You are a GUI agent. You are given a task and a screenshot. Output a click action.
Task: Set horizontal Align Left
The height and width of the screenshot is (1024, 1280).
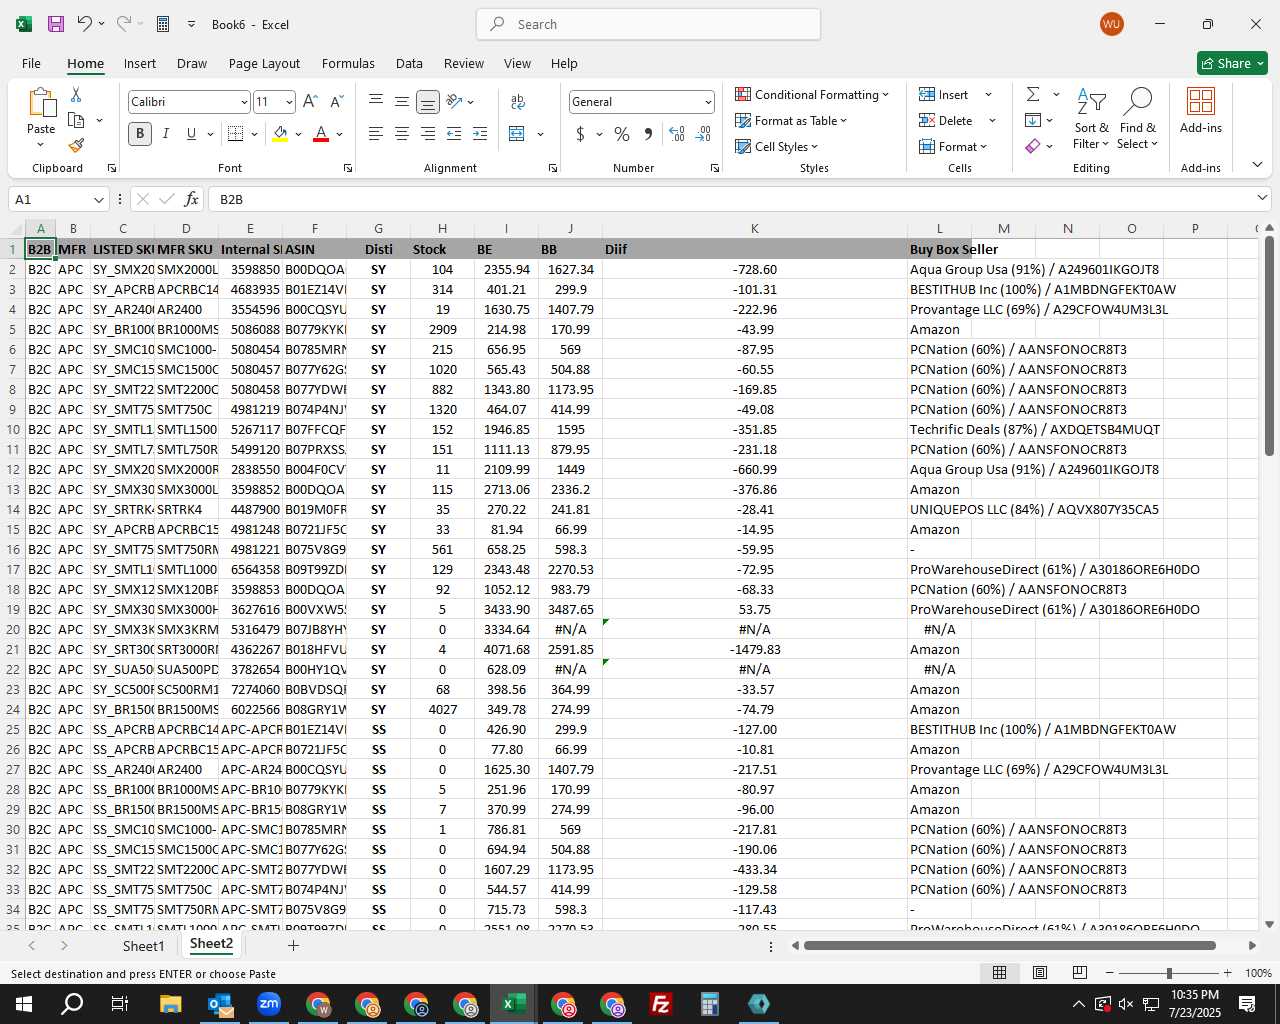[376, 134]
